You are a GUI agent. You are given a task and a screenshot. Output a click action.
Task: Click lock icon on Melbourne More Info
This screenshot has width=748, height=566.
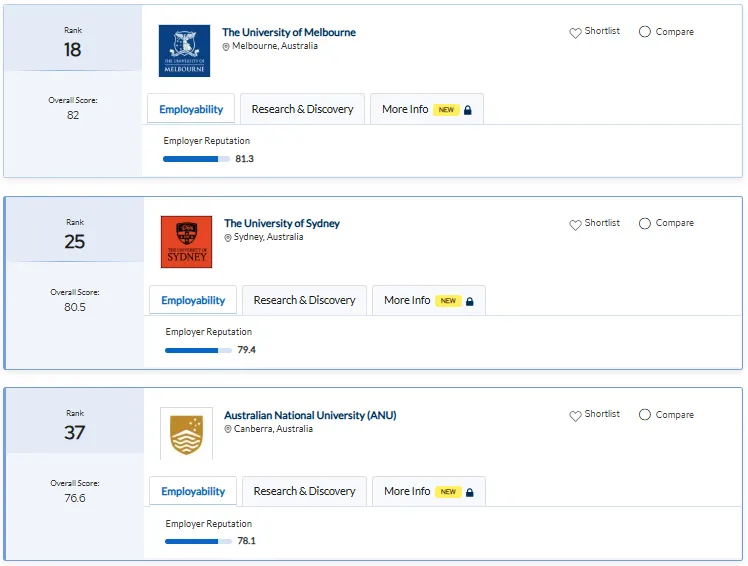pos(468,110)
